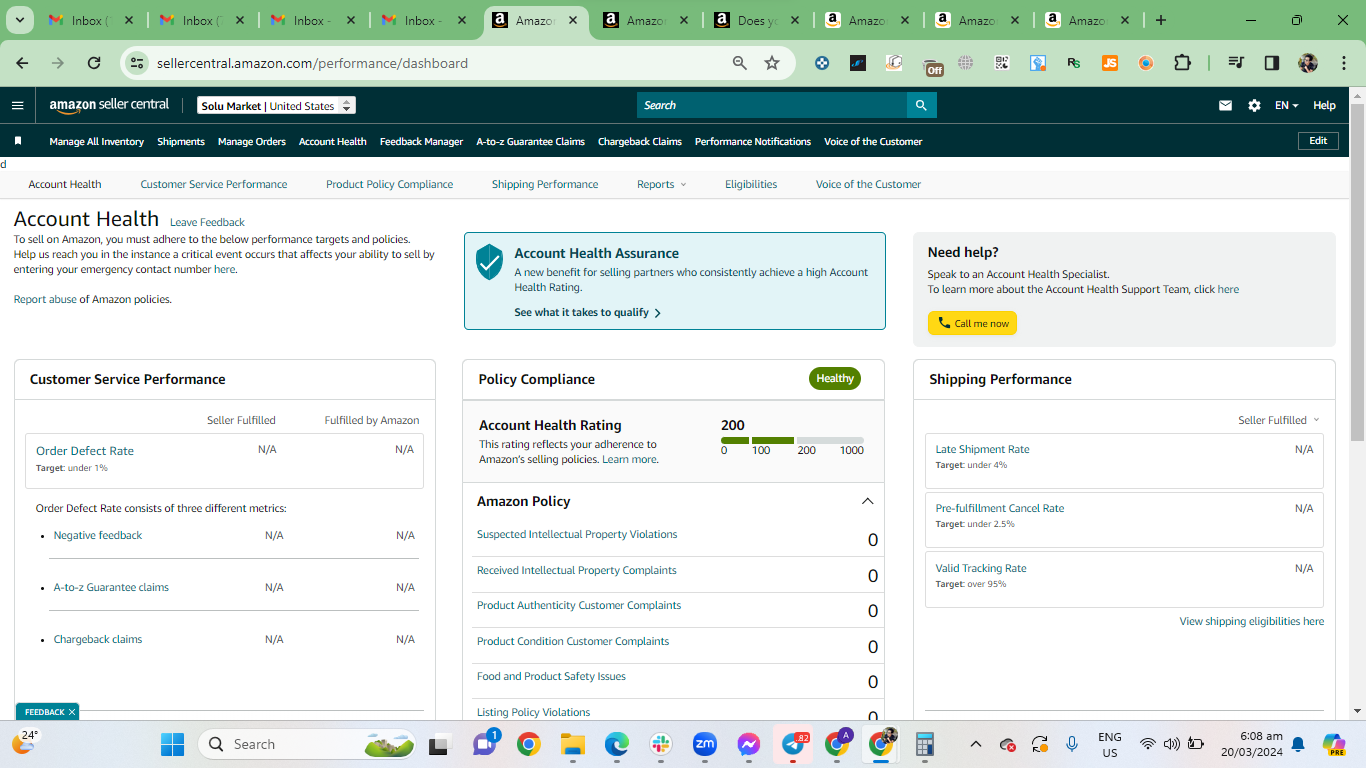Screen dimensions: 1366x768
Task: Open the Windows Start menu
Action: tap(172, 744)
